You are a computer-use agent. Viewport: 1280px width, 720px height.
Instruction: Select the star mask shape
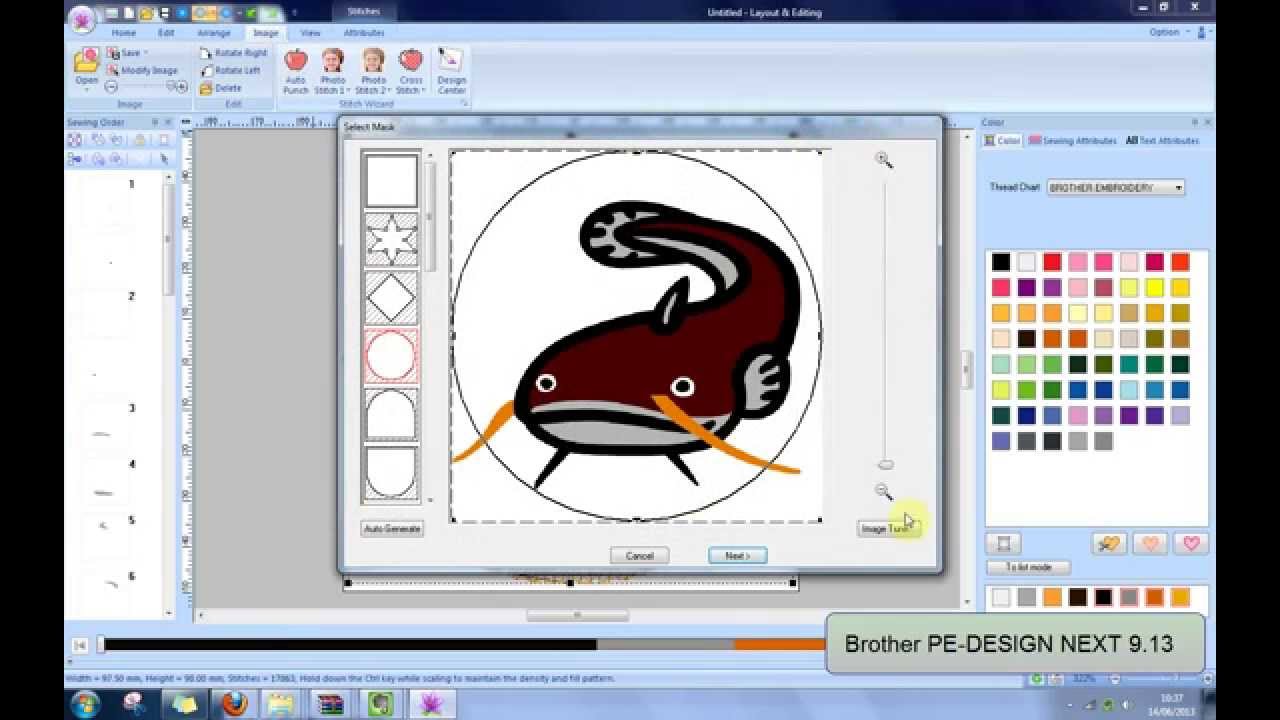pos(391,238)
